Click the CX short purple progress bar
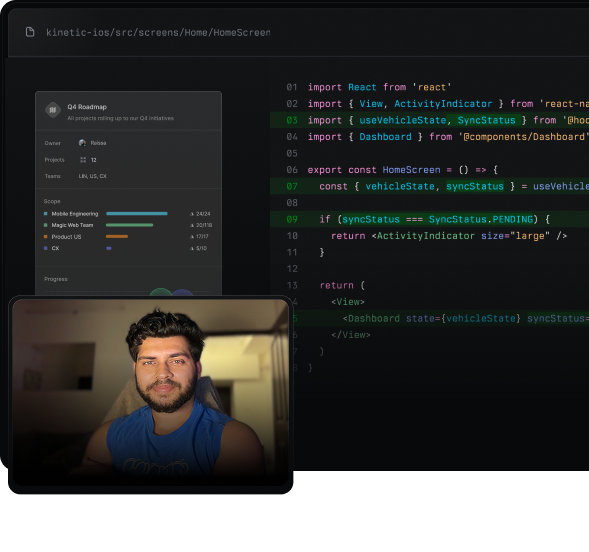Screen dimensions: 589x552 point(109,248)
